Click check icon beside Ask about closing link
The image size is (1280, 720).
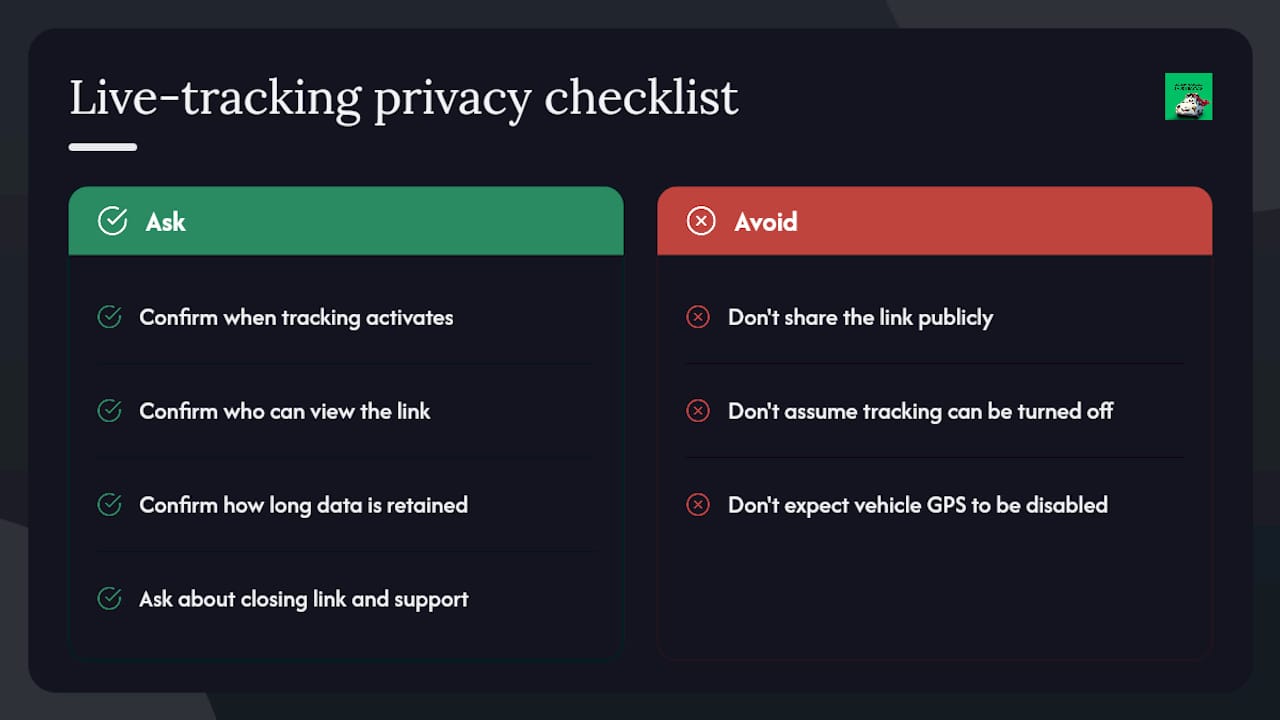tap(109, 599)
